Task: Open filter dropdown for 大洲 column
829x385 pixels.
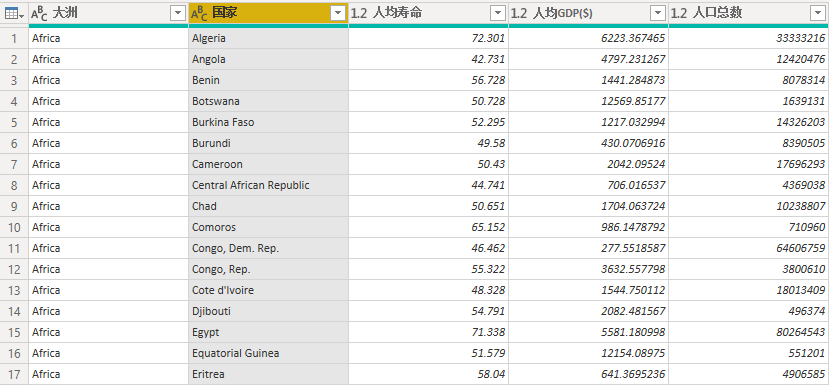Action: [178, 14]
